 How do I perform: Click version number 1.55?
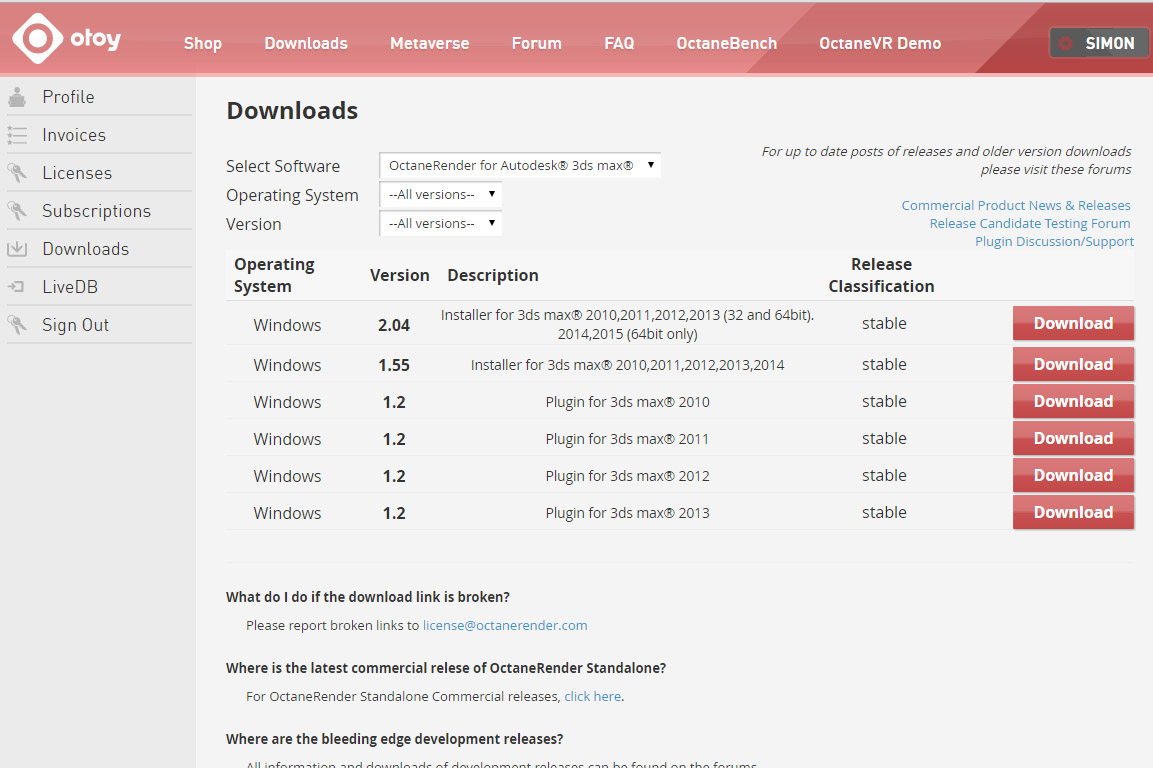[394, 366]
